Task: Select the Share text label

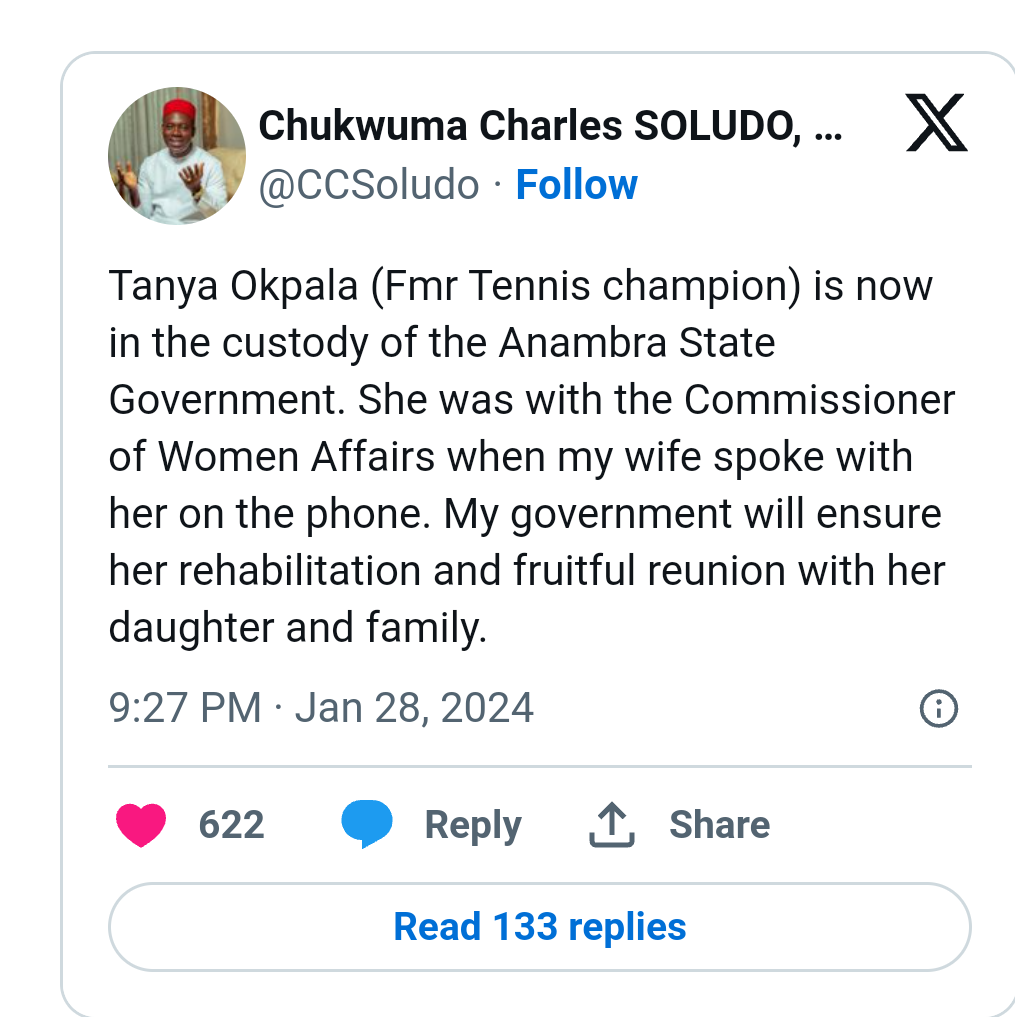Action: 720,824
